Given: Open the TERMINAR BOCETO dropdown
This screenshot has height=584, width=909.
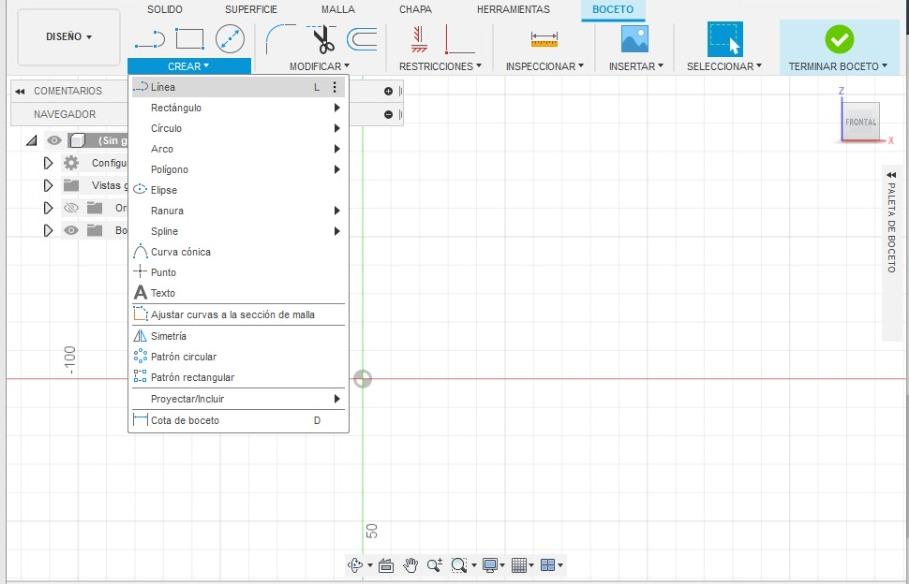Looking at the screenshot, I should pyautogui.click(x=838, y=66).
